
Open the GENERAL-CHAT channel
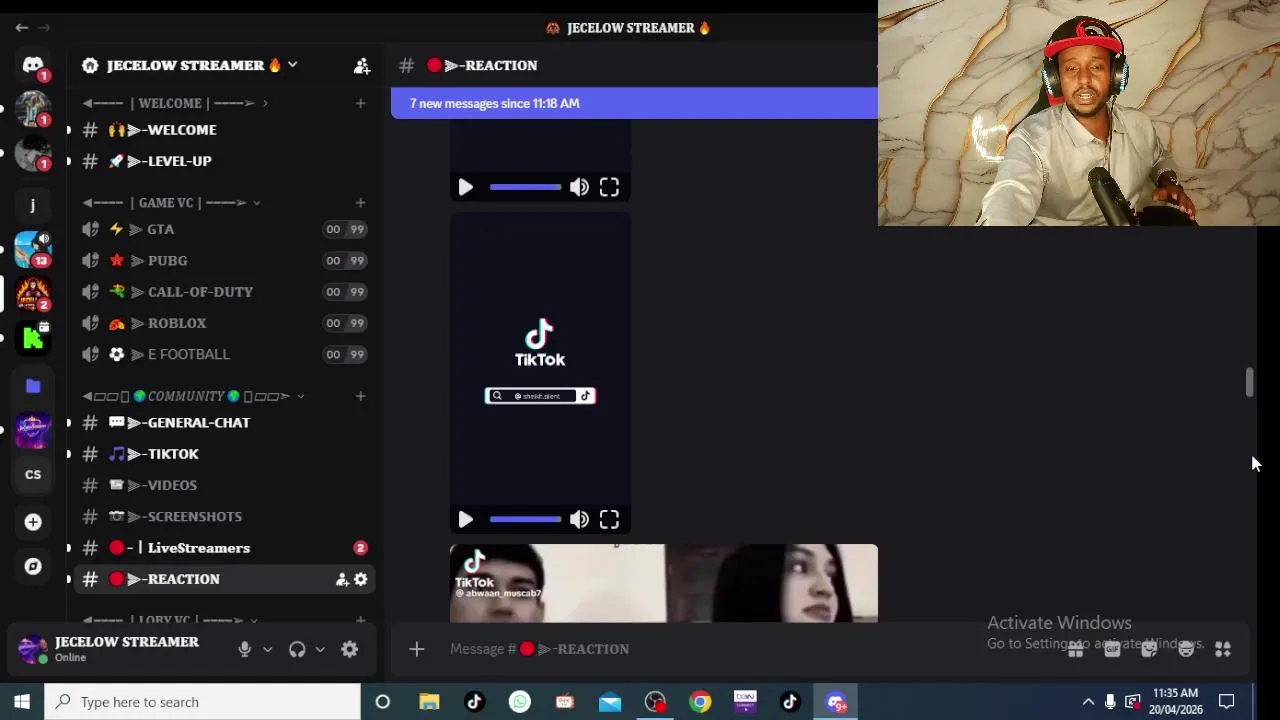pos(224,423)
